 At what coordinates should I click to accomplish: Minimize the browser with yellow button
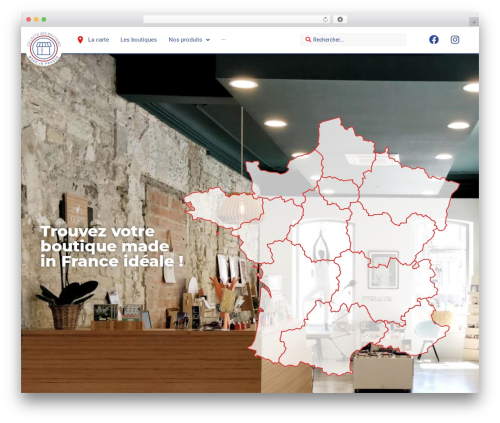[x=36, y=19]
